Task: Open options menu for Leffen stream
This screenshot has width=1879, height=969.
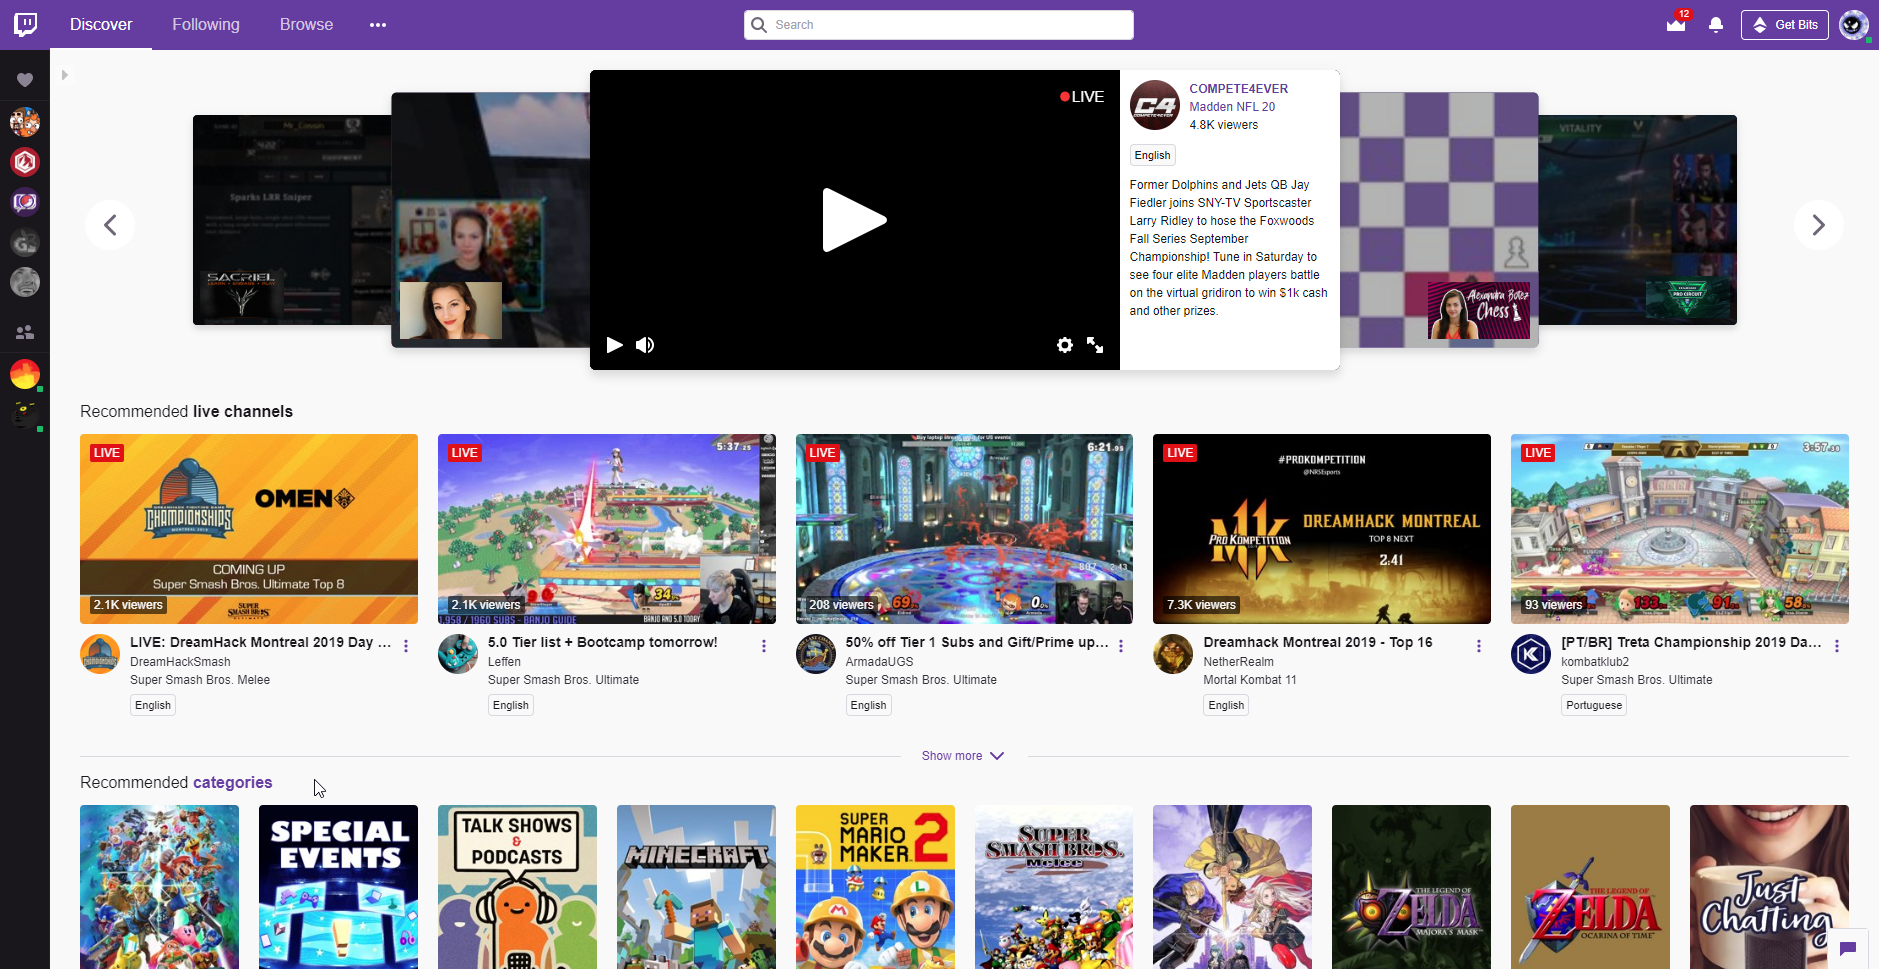Action: [x=764, y=646]
